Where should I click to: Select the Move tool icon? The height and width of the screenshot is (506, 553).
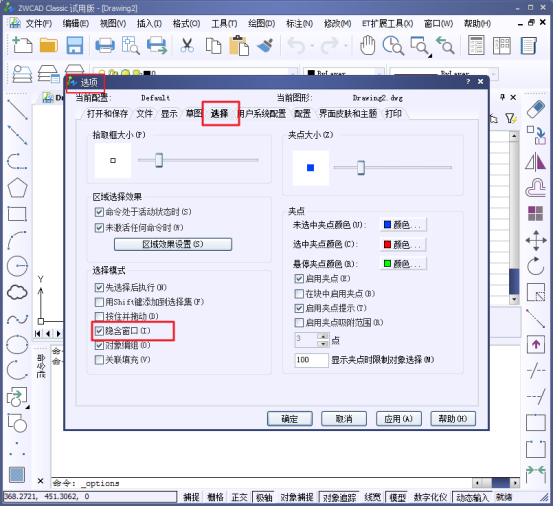click(x=536, y=240)
